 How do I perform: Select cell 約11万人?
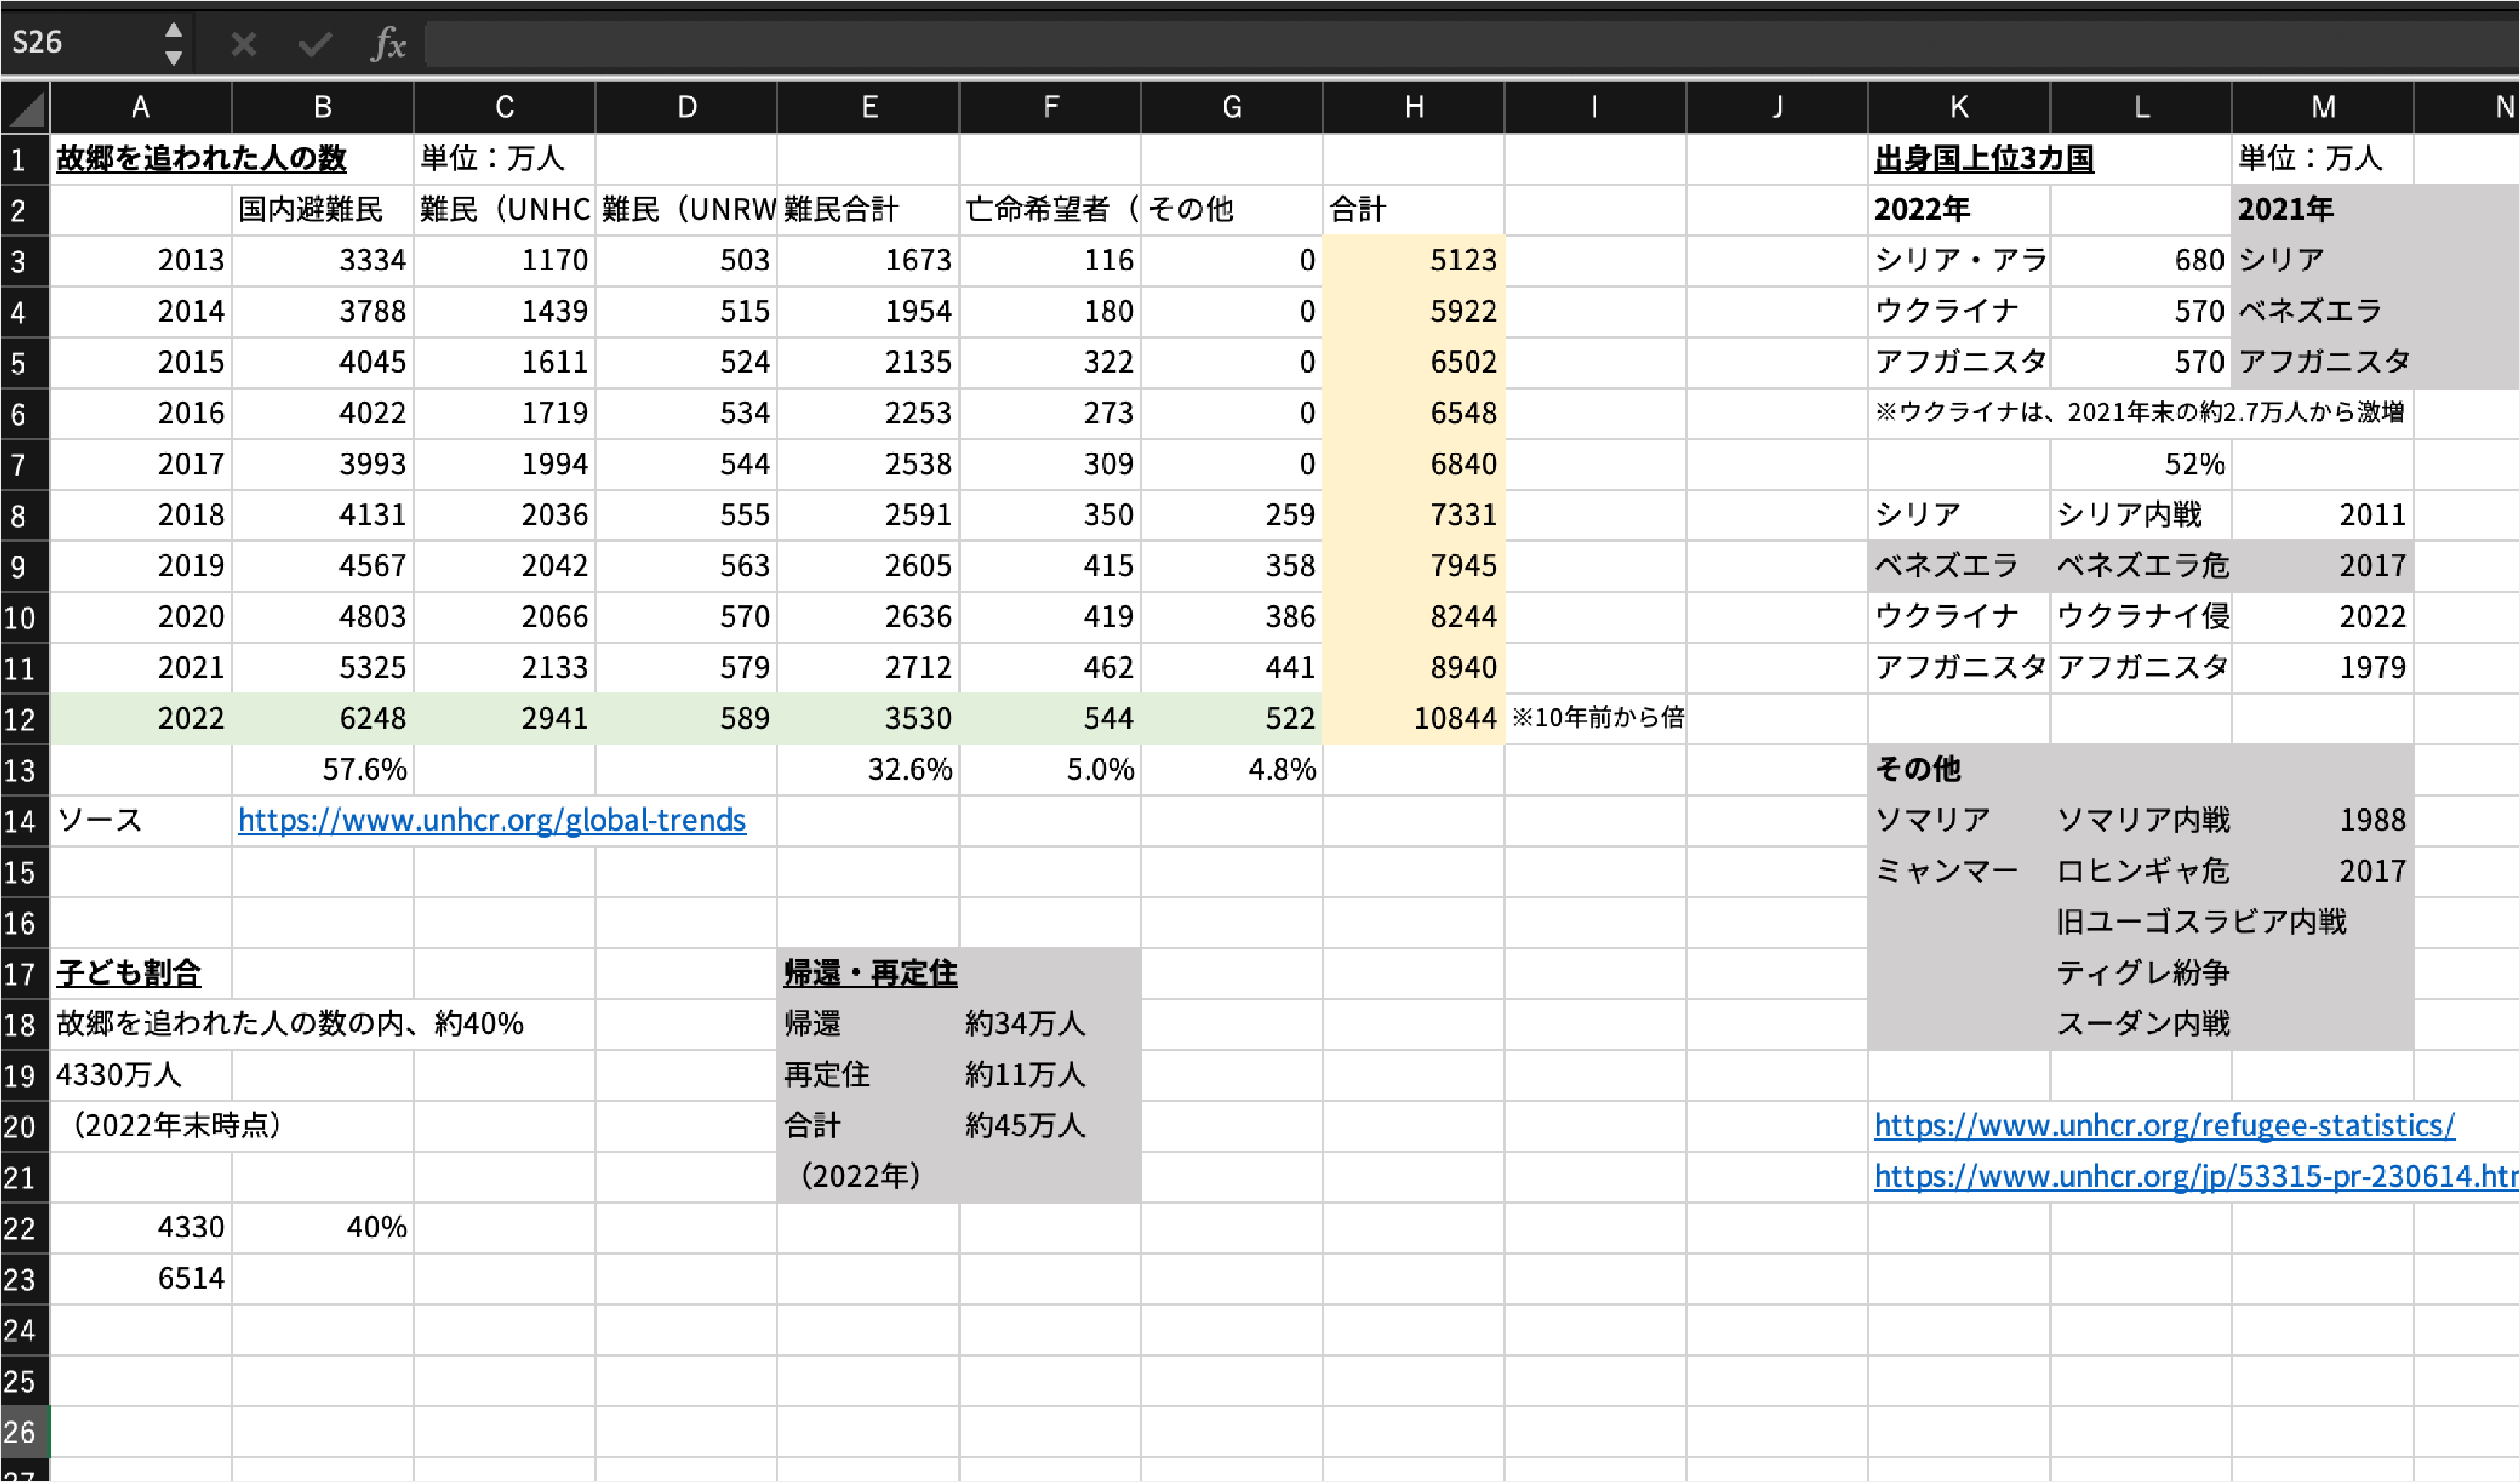[1050, 1075]
